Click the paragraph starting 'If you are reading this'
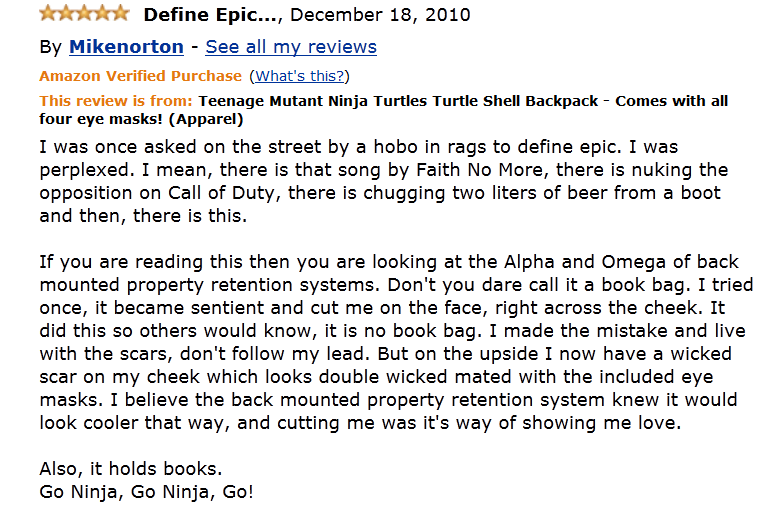The height and width of the screenshot is (507, 766). coord(388,341)
